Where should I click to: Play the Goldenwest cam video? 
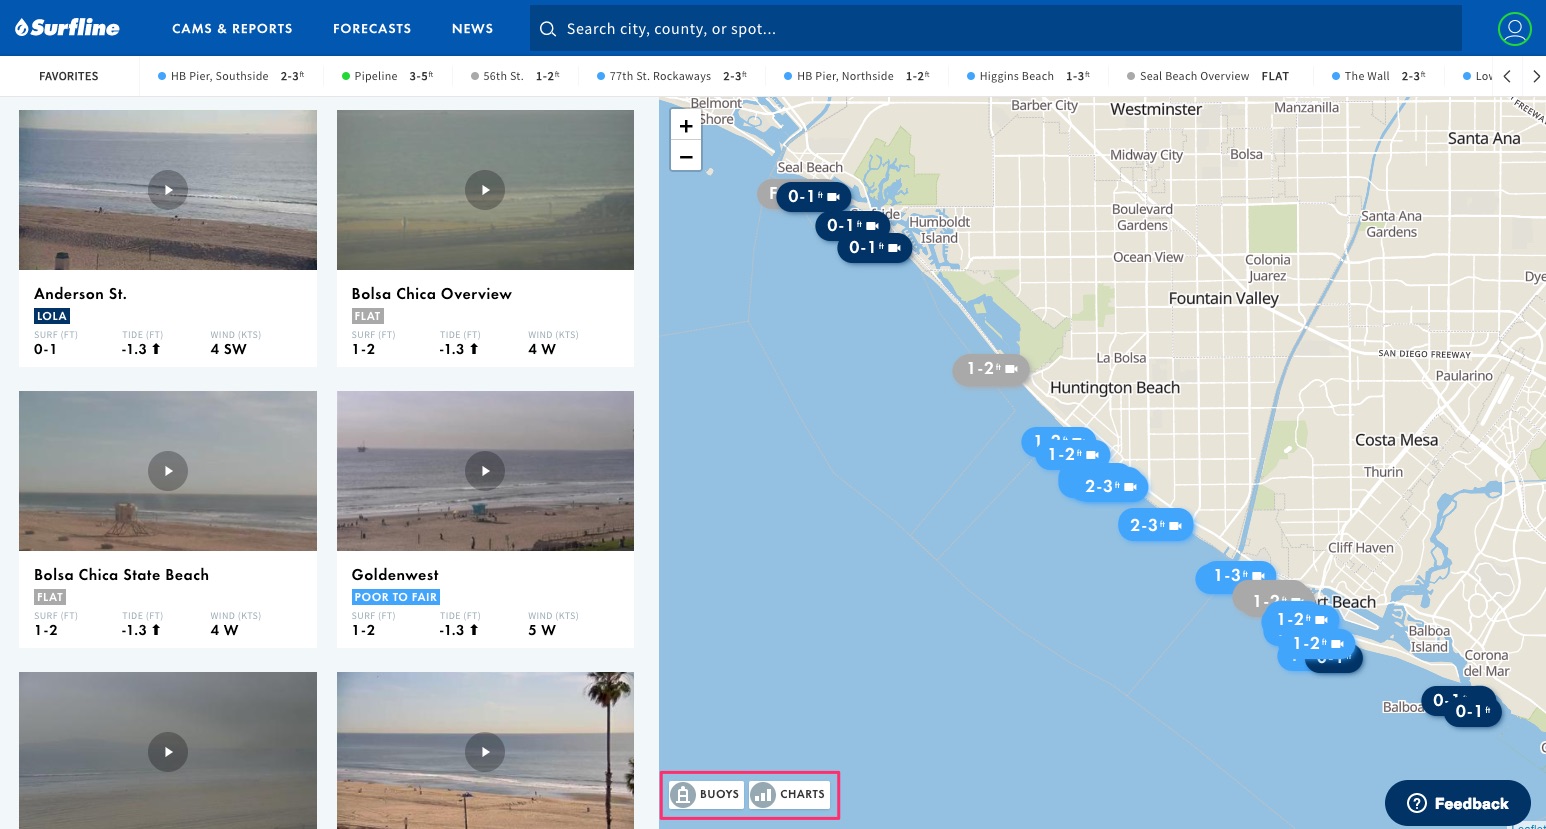485,471
